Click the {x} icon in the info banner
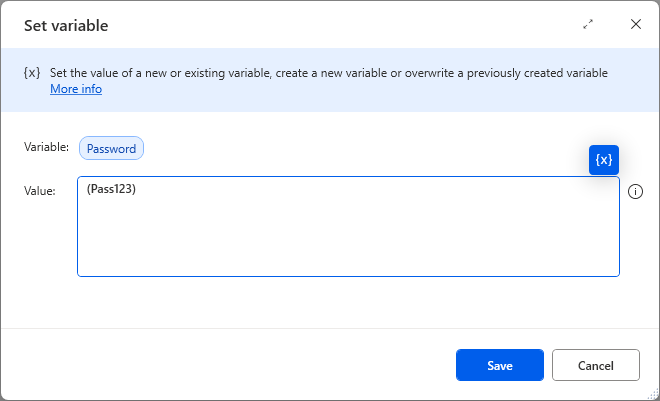 tap(32, 73)
